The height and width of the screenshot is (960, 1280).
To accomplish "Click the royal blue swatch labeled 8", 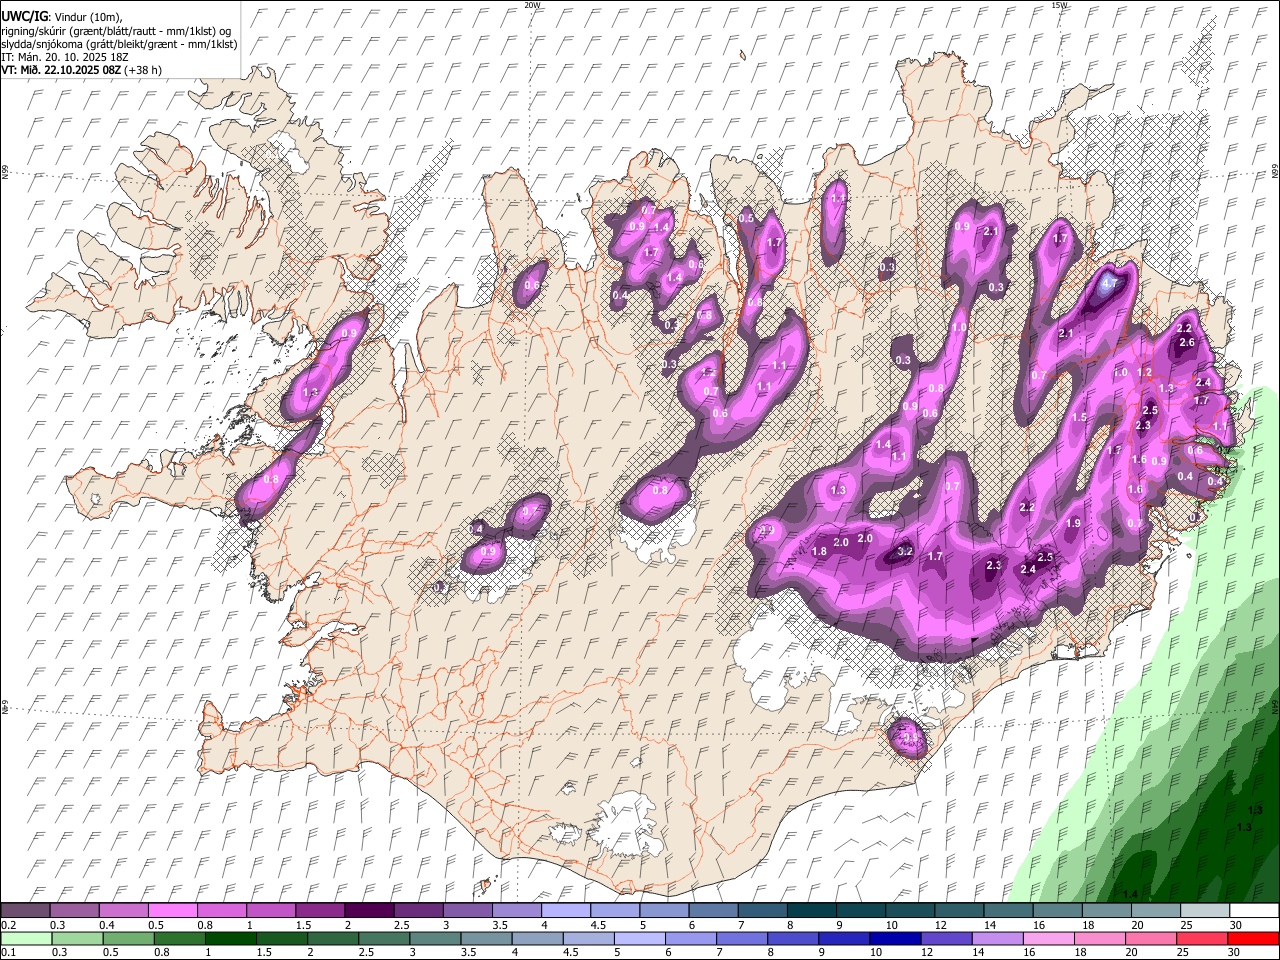I will [x=792, y=939].
